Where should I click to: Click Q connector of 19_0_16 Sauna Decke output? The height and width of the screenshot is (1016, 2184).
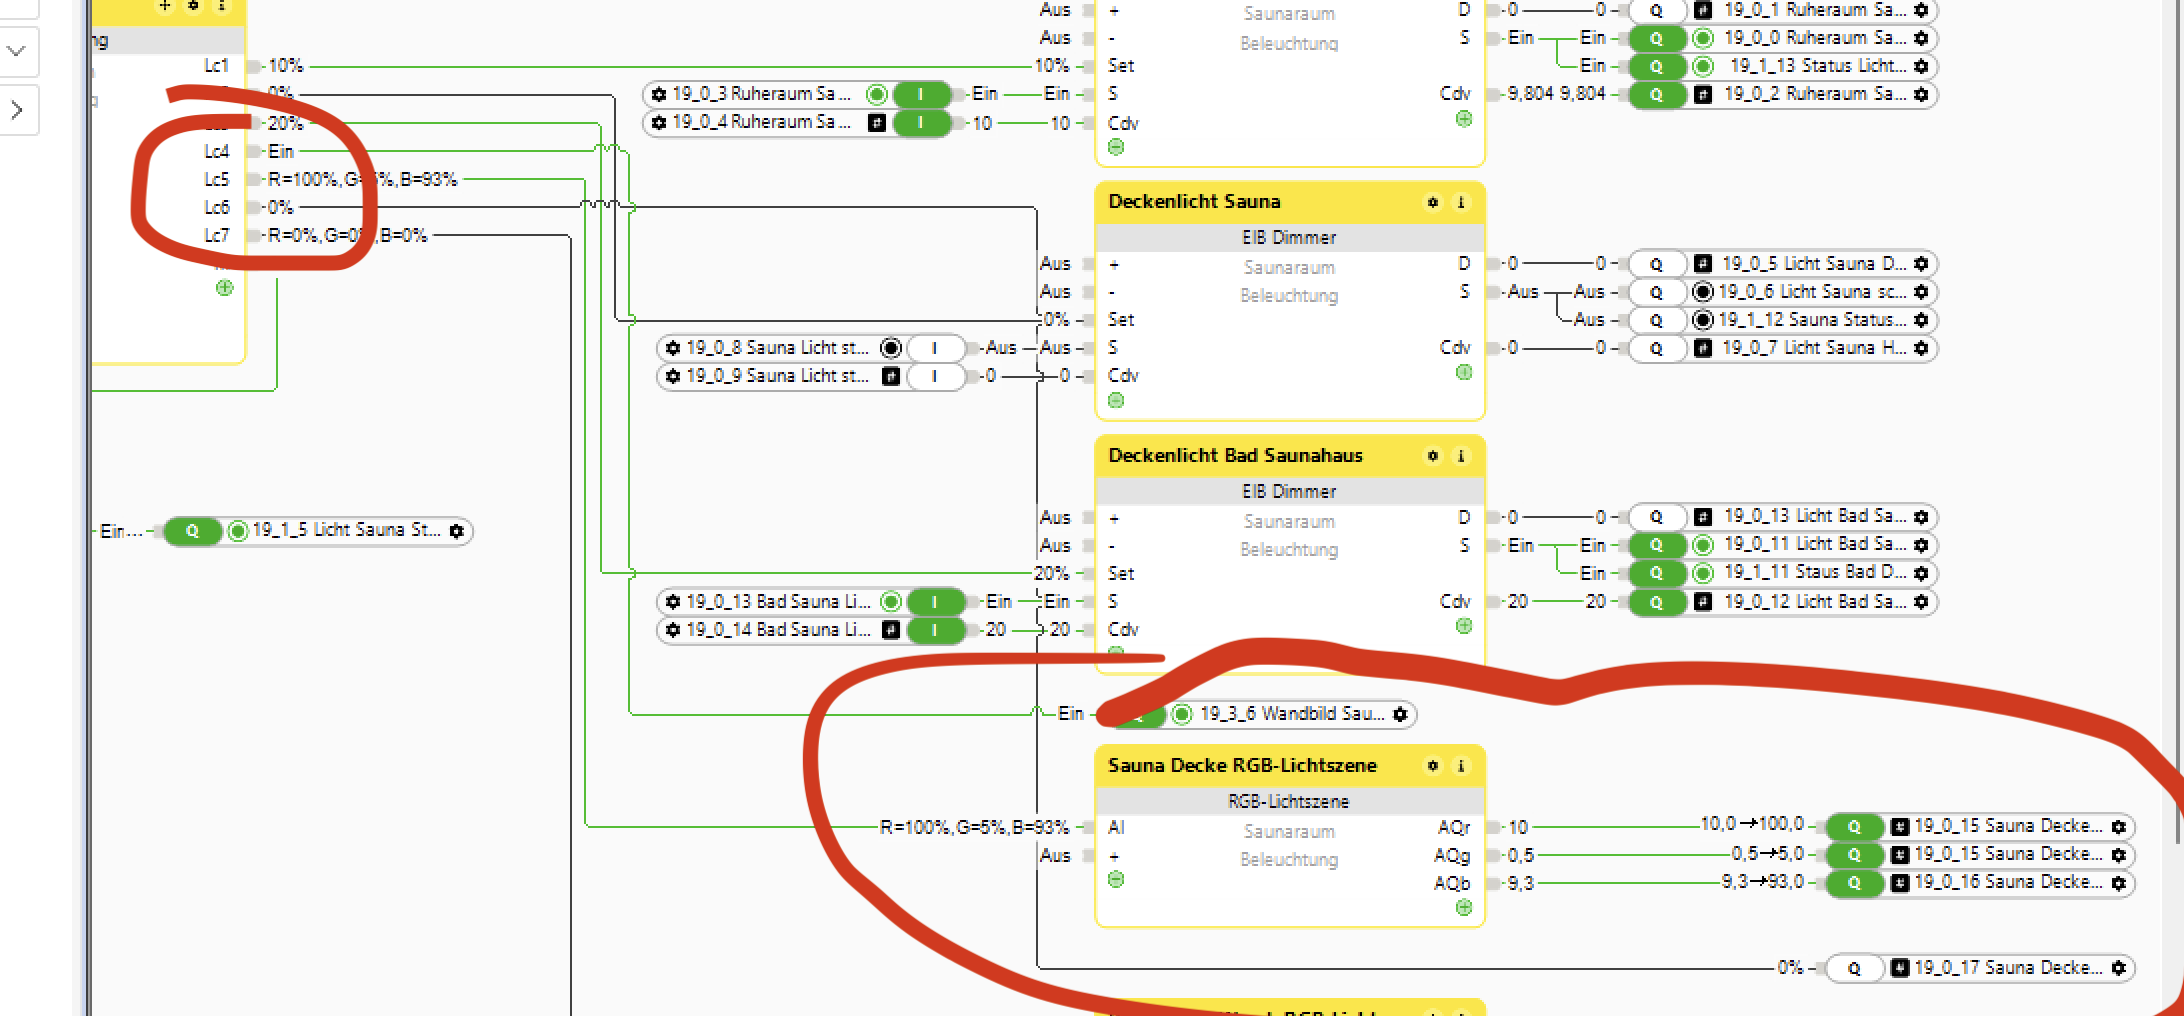pyautogui.click(x=1854, y=883)
